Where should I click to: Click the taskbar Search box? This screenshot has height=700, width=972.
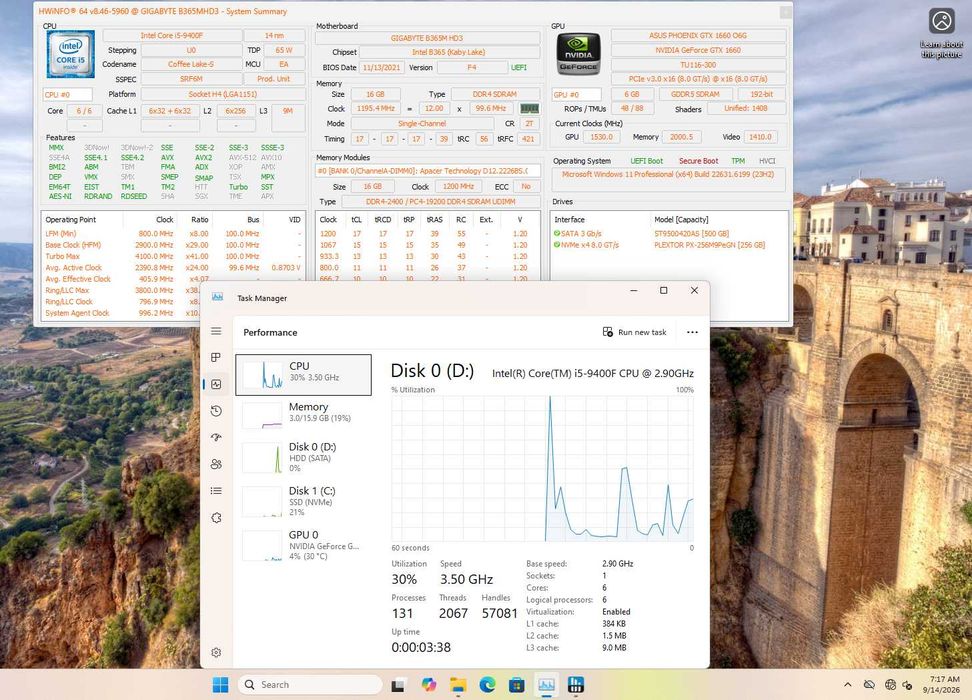tap(310, 684)
